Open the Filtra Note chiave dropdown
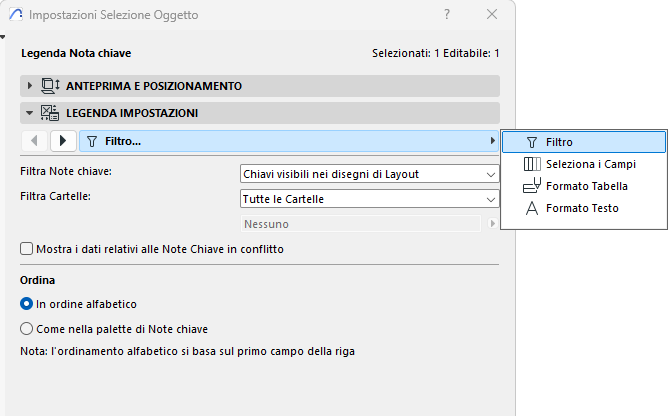This screenshot has width=672, height=416. point(370,174)
